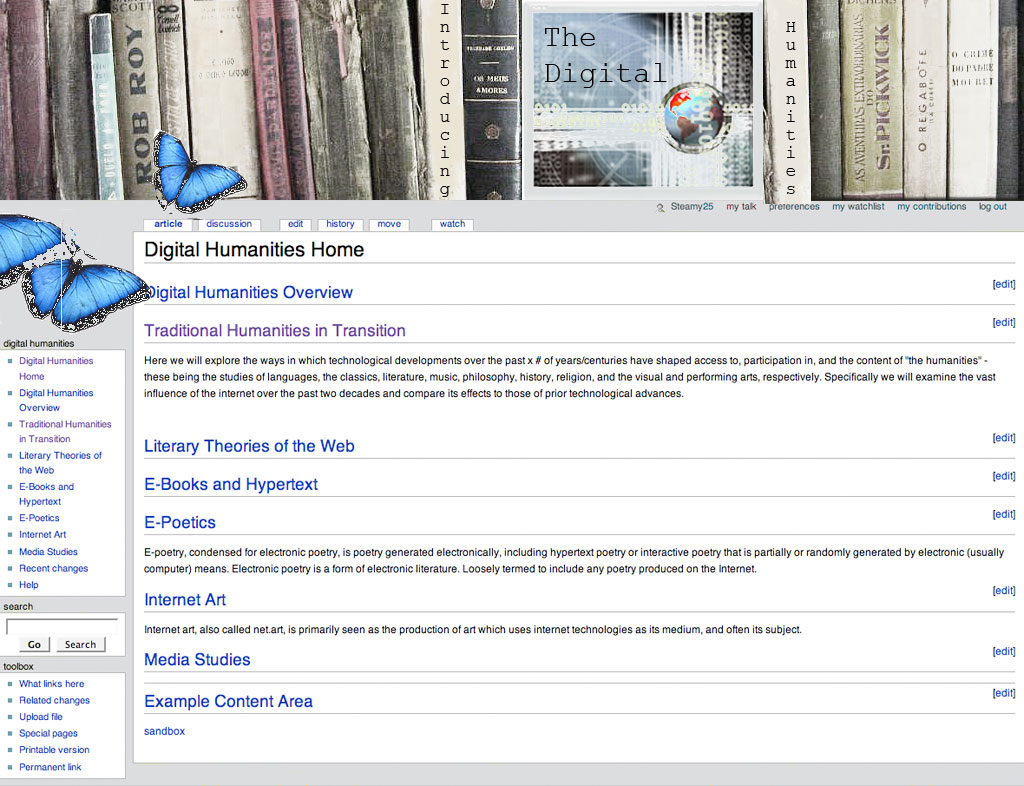Open the E-Books and Hypertext heading link

[231, 484]
